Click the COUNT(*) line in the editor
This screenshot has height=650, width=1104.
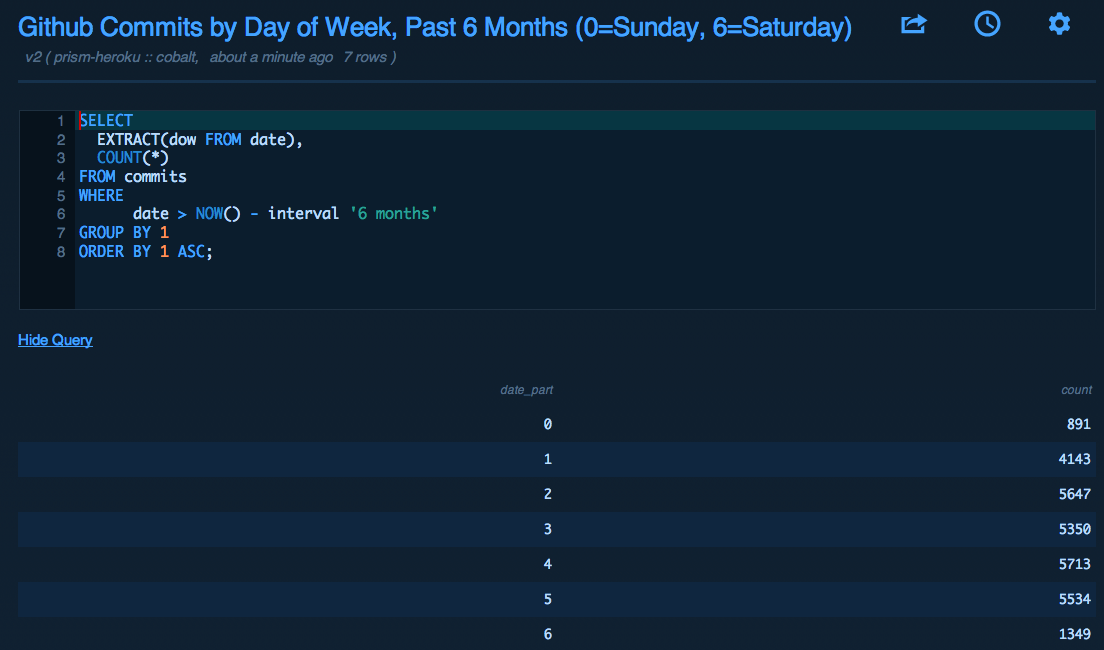pyautogui.click(x=132, y=158)
